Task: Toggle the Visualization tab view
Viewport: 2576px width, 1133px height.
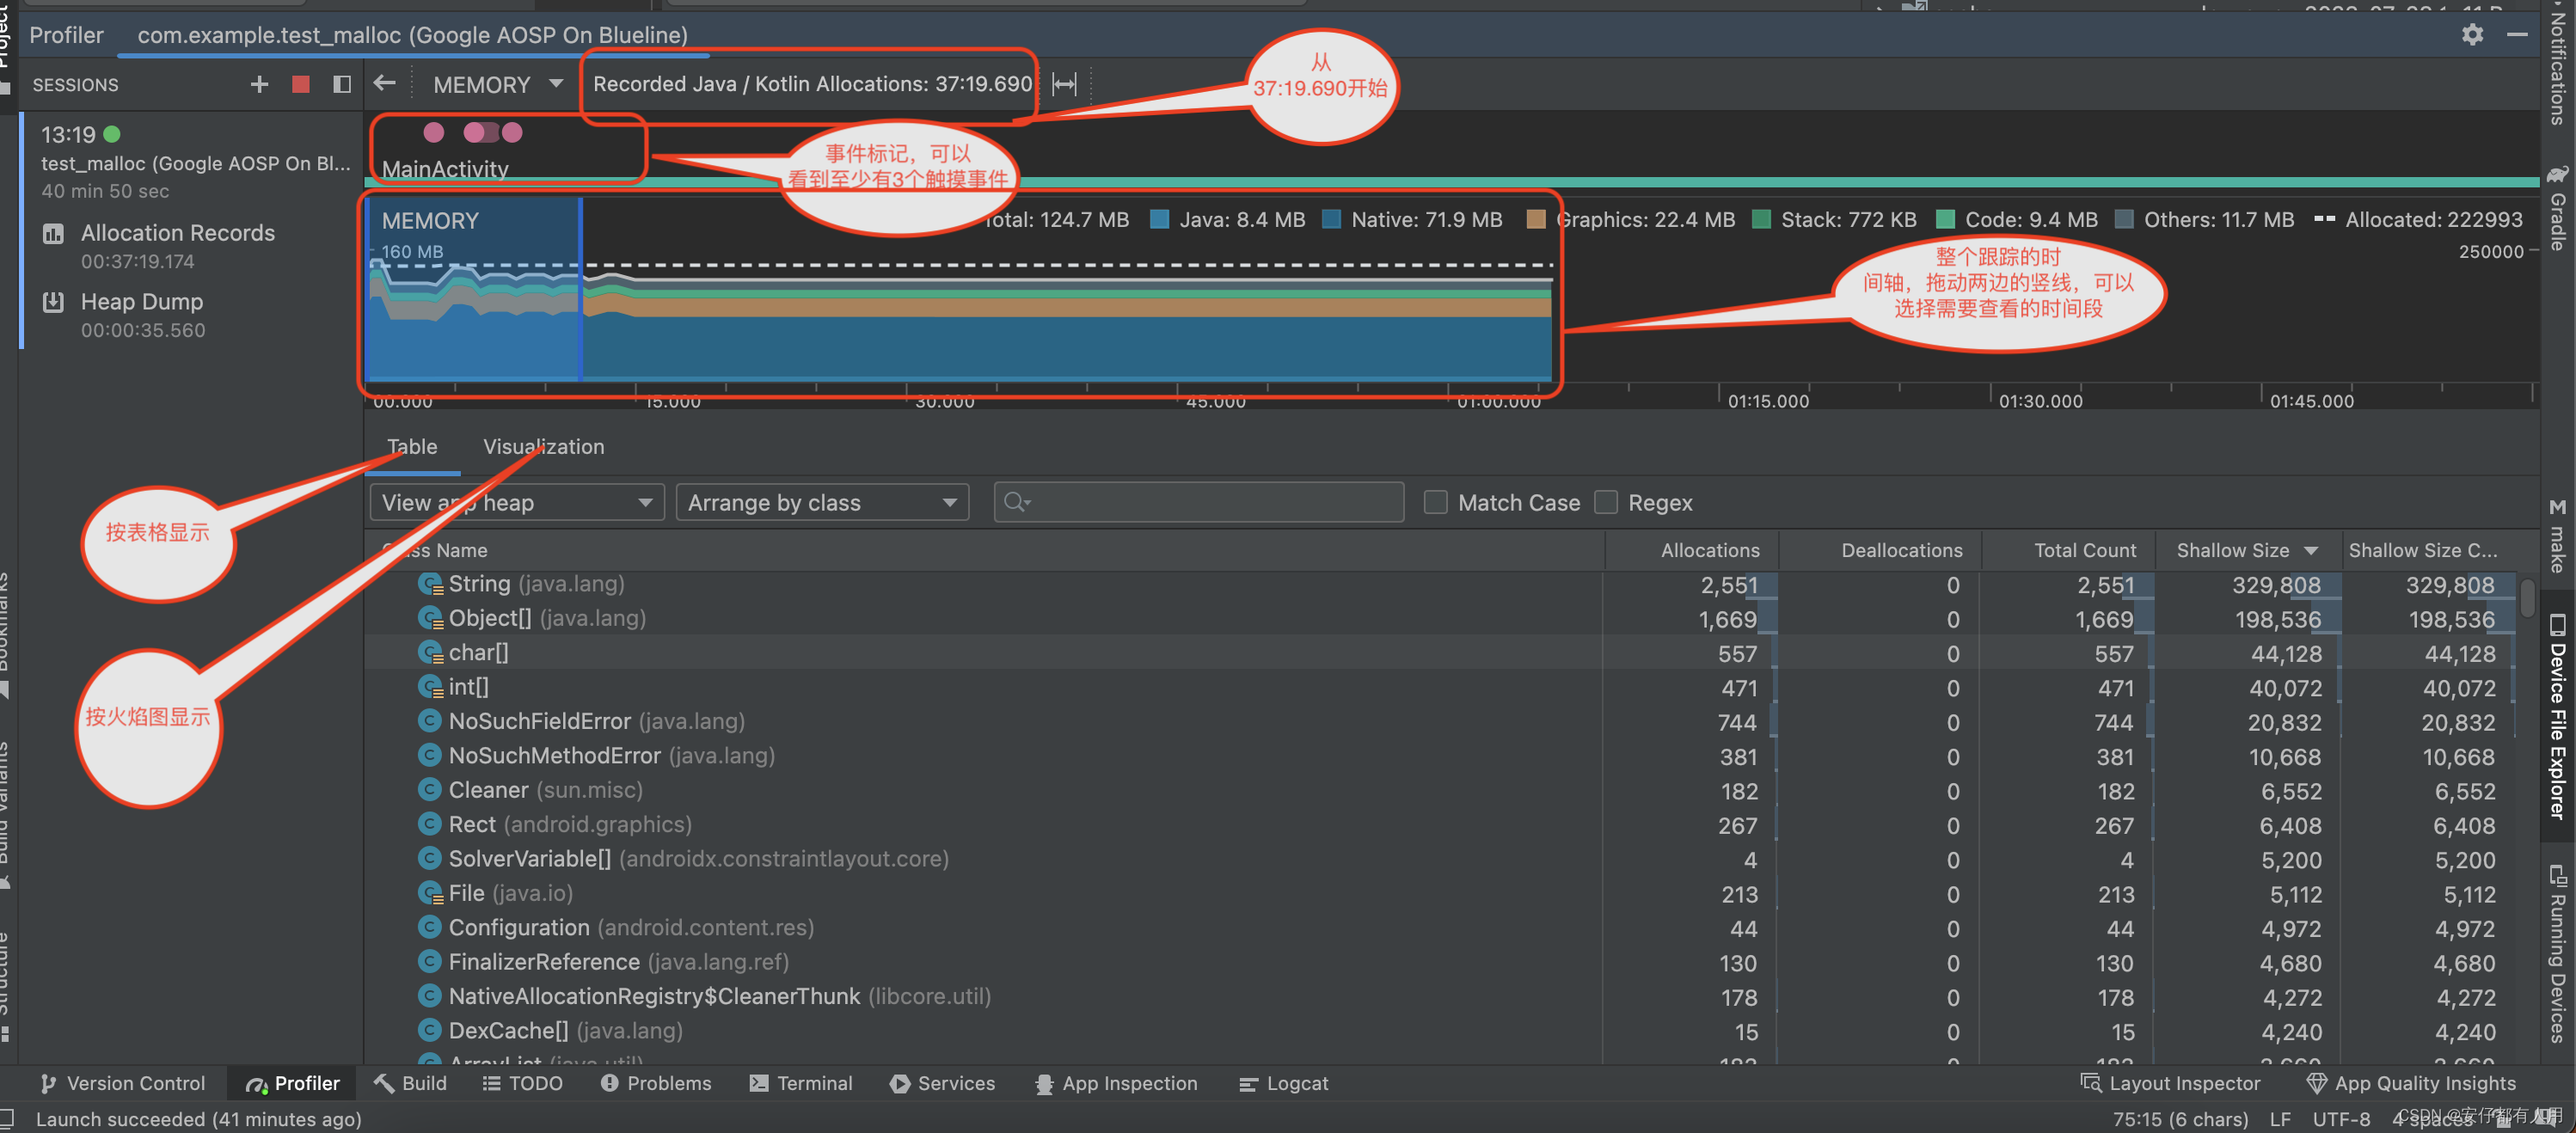Action: coord(543,445)
